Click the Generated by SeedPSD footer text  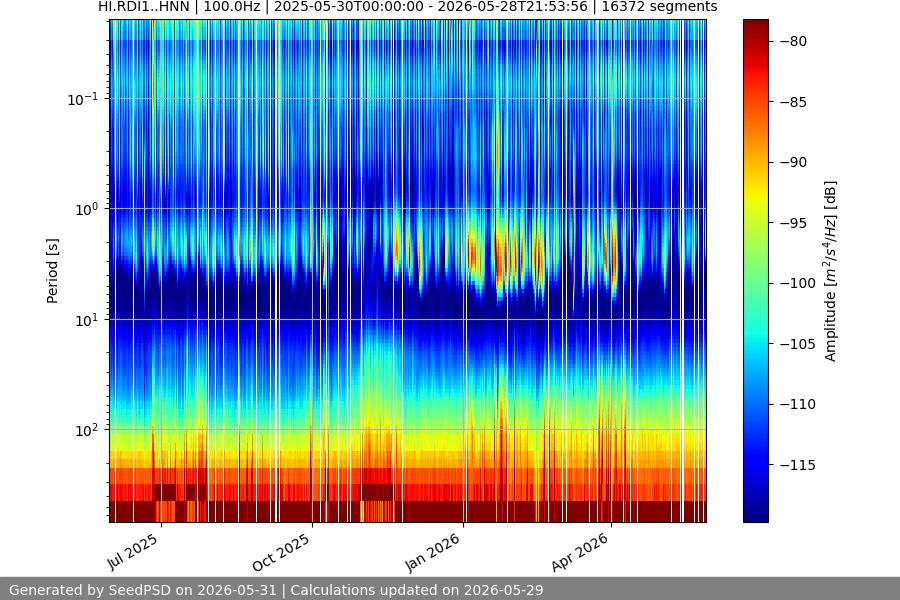point(276,590)
